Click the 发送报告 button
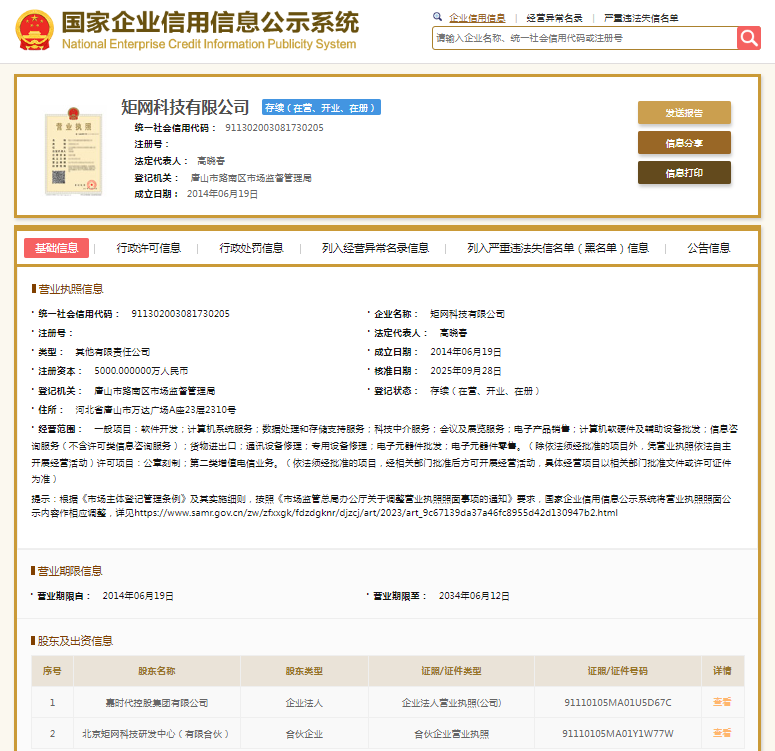This screenshot has height=751, width=775. tap(684, 113)
